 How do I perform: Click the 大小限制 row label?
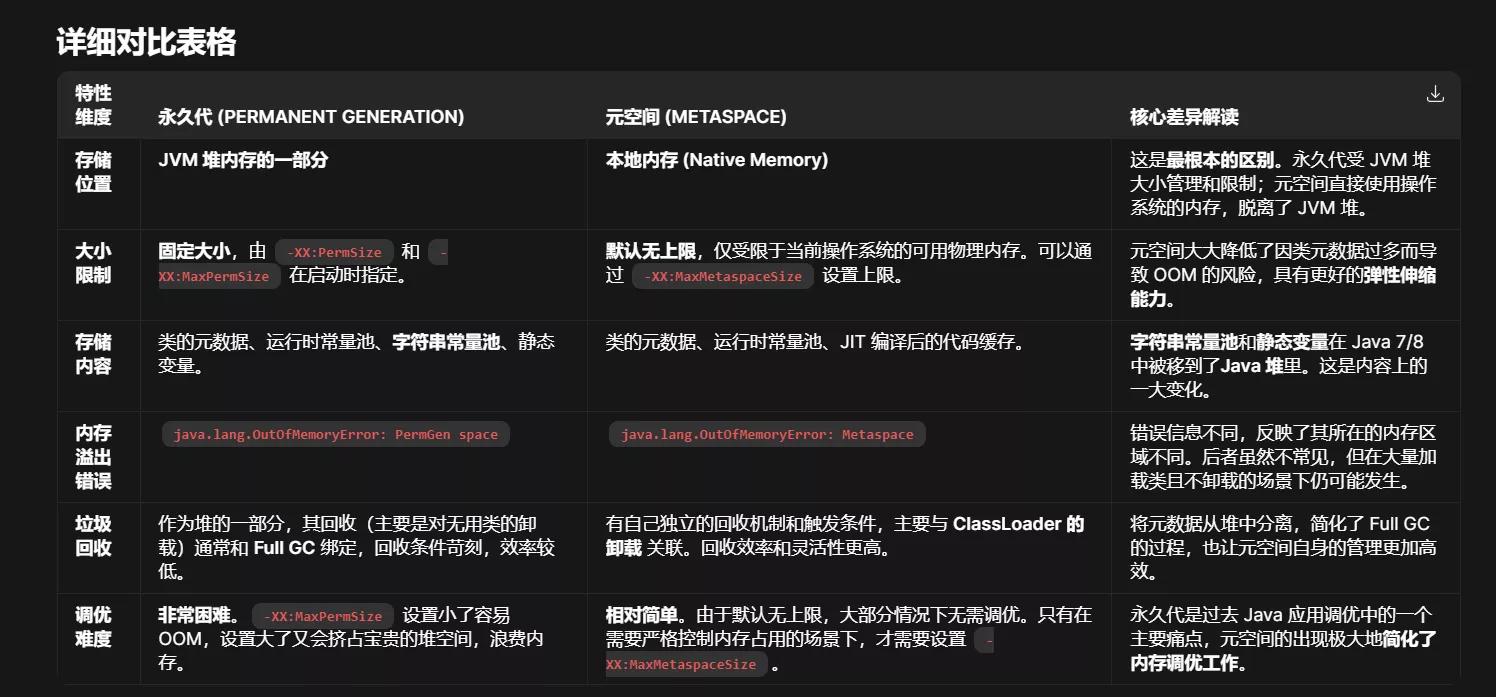click(93, 264)
